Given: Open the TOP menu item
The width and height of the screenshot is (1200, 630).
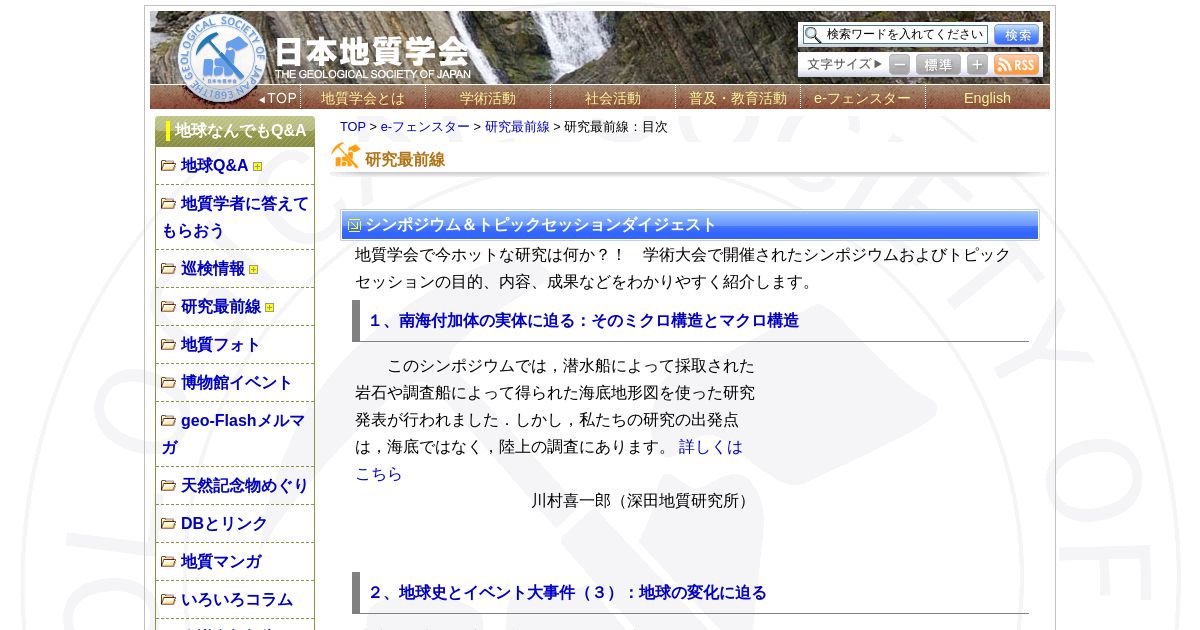Looking at the screenshot, I should point(278,98).
